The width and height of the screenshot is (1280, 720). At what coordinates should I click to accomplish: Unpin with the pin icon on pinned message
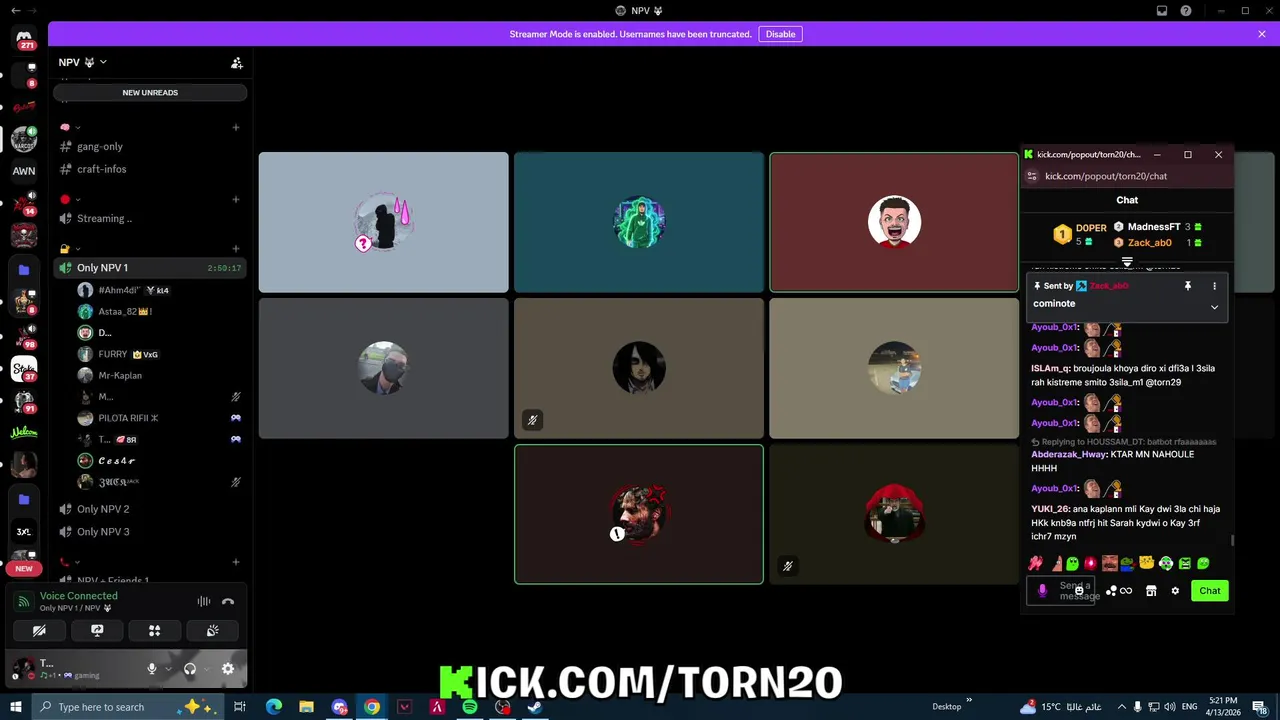[x=1188, y=286]
